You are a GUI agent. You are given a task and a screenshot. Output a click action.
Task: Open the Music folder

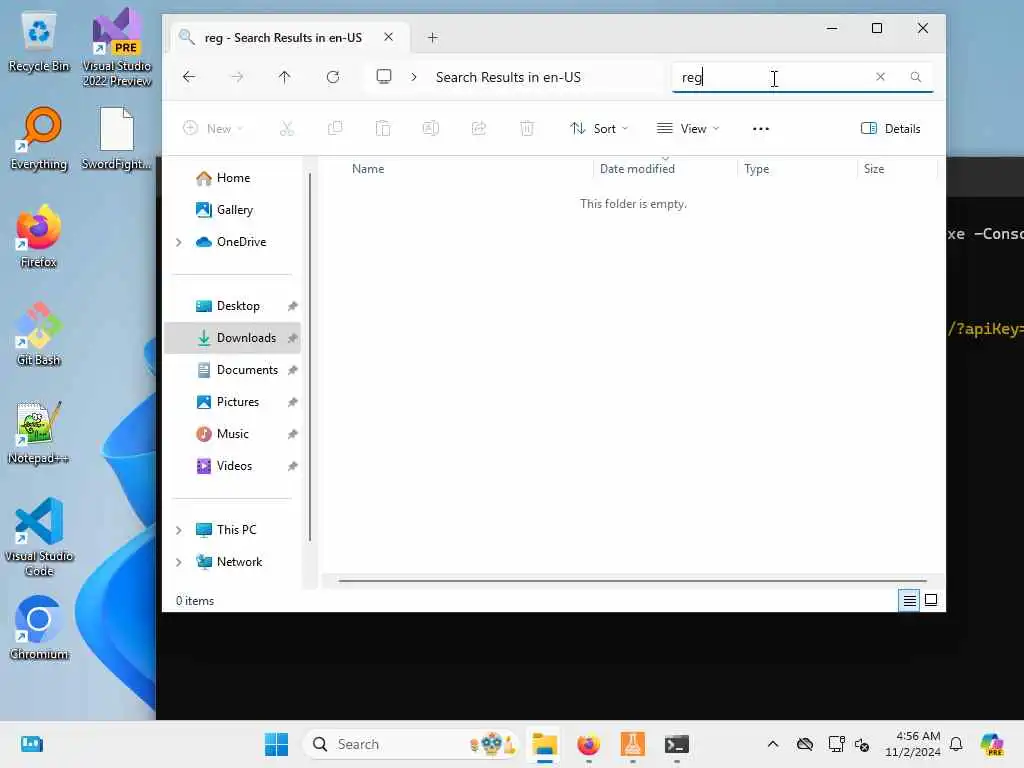[232, 434]
